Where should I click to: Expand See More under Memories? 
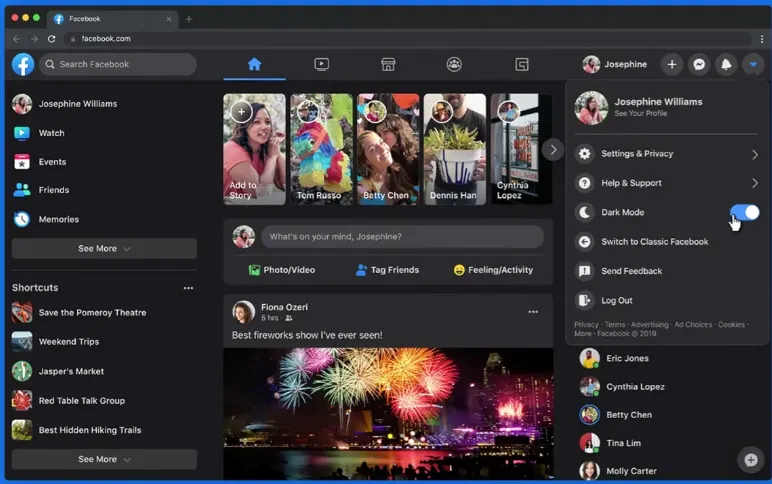104,249
